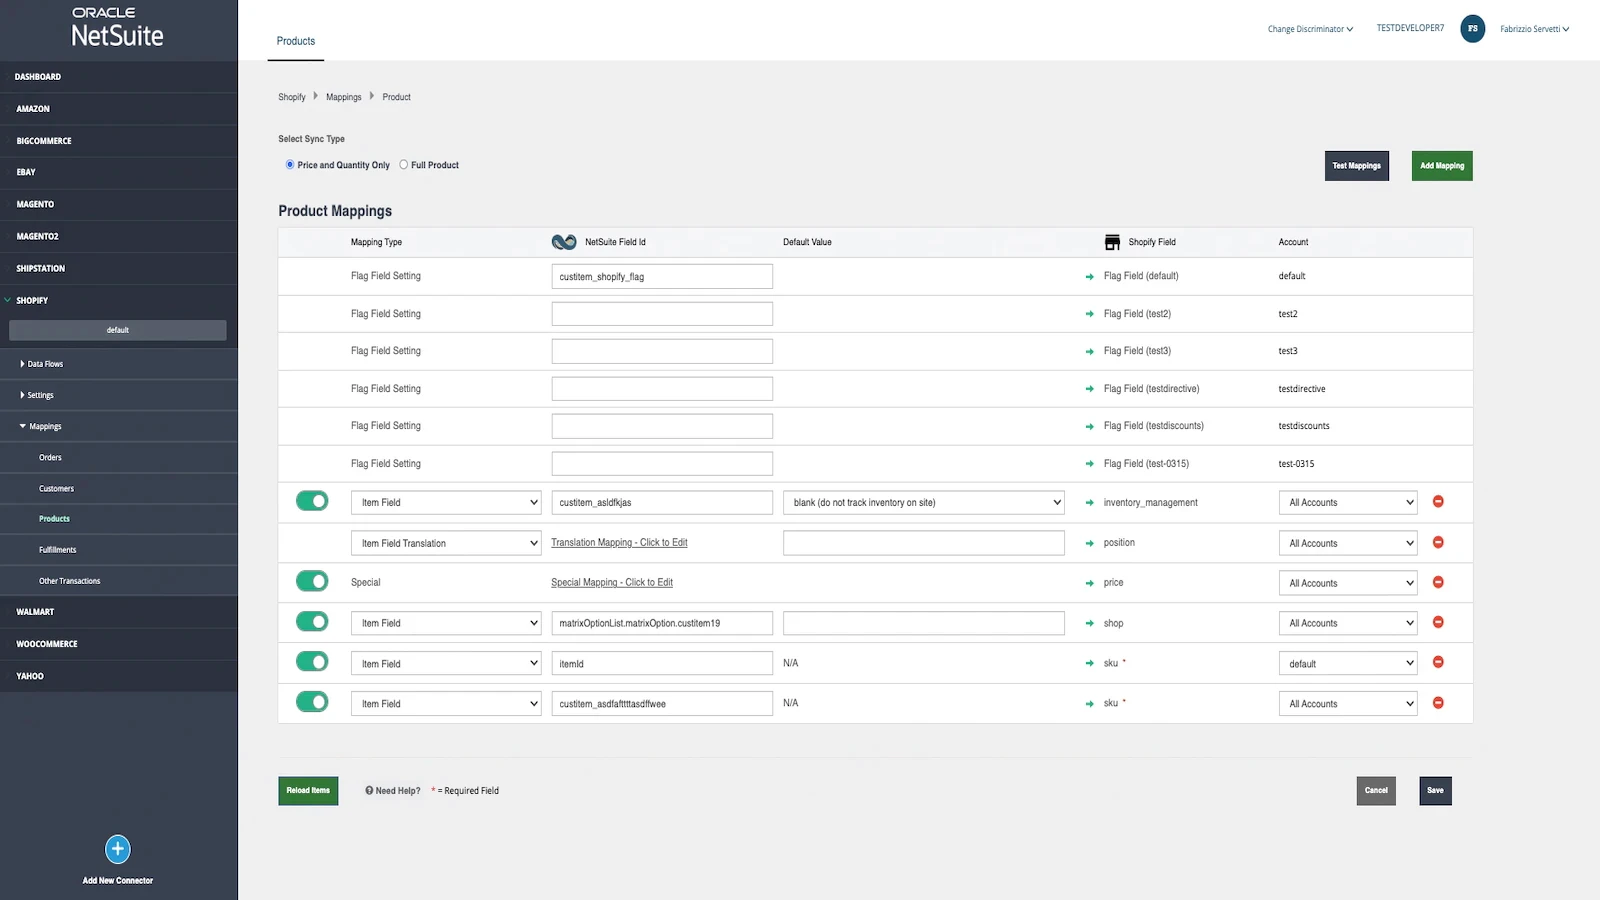Click the Reload Items button
This screenshot has height=900, width=1600.
click(308, 791)
